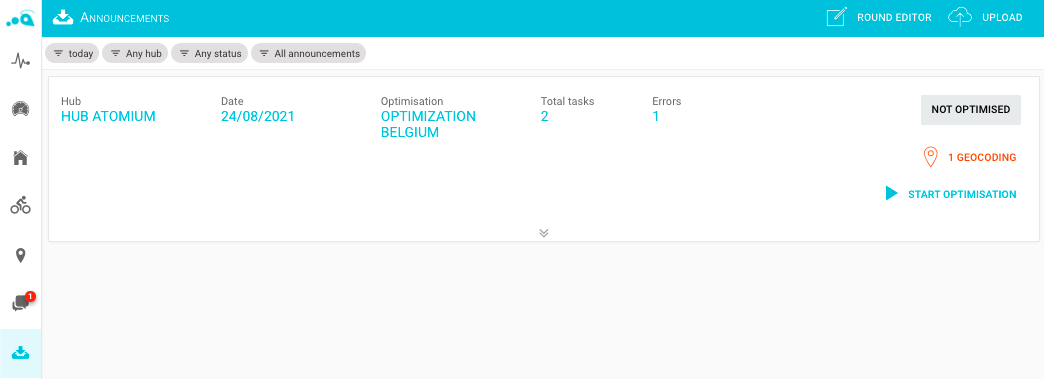Viewport: 1044px width, 379px height.
Task: Click the date 24/08/2021
Action: pos(258,117)
